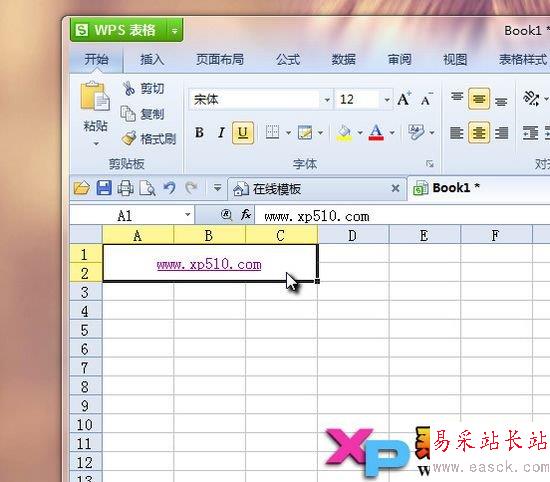The height and width of the screenshot is (482, 550).
Task: Toggle Italic formatting
Action: click(x=221, y=133)
